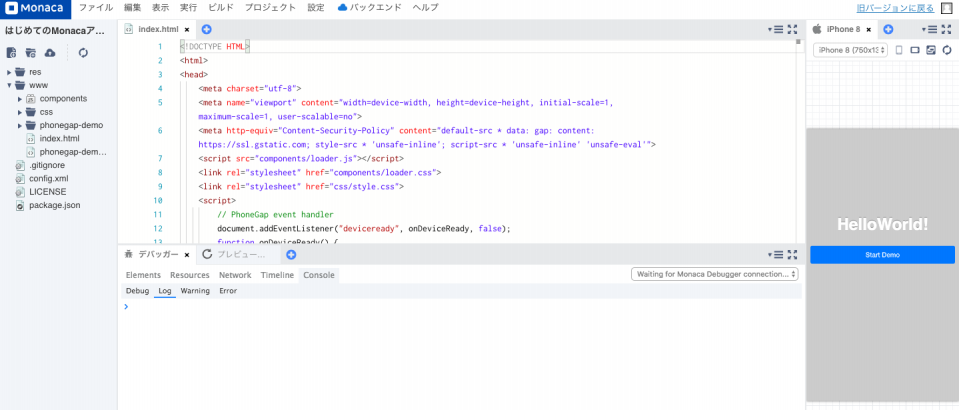Click the Monaca logo
This screenshot has width=959, height=410.
coord(35,8)
